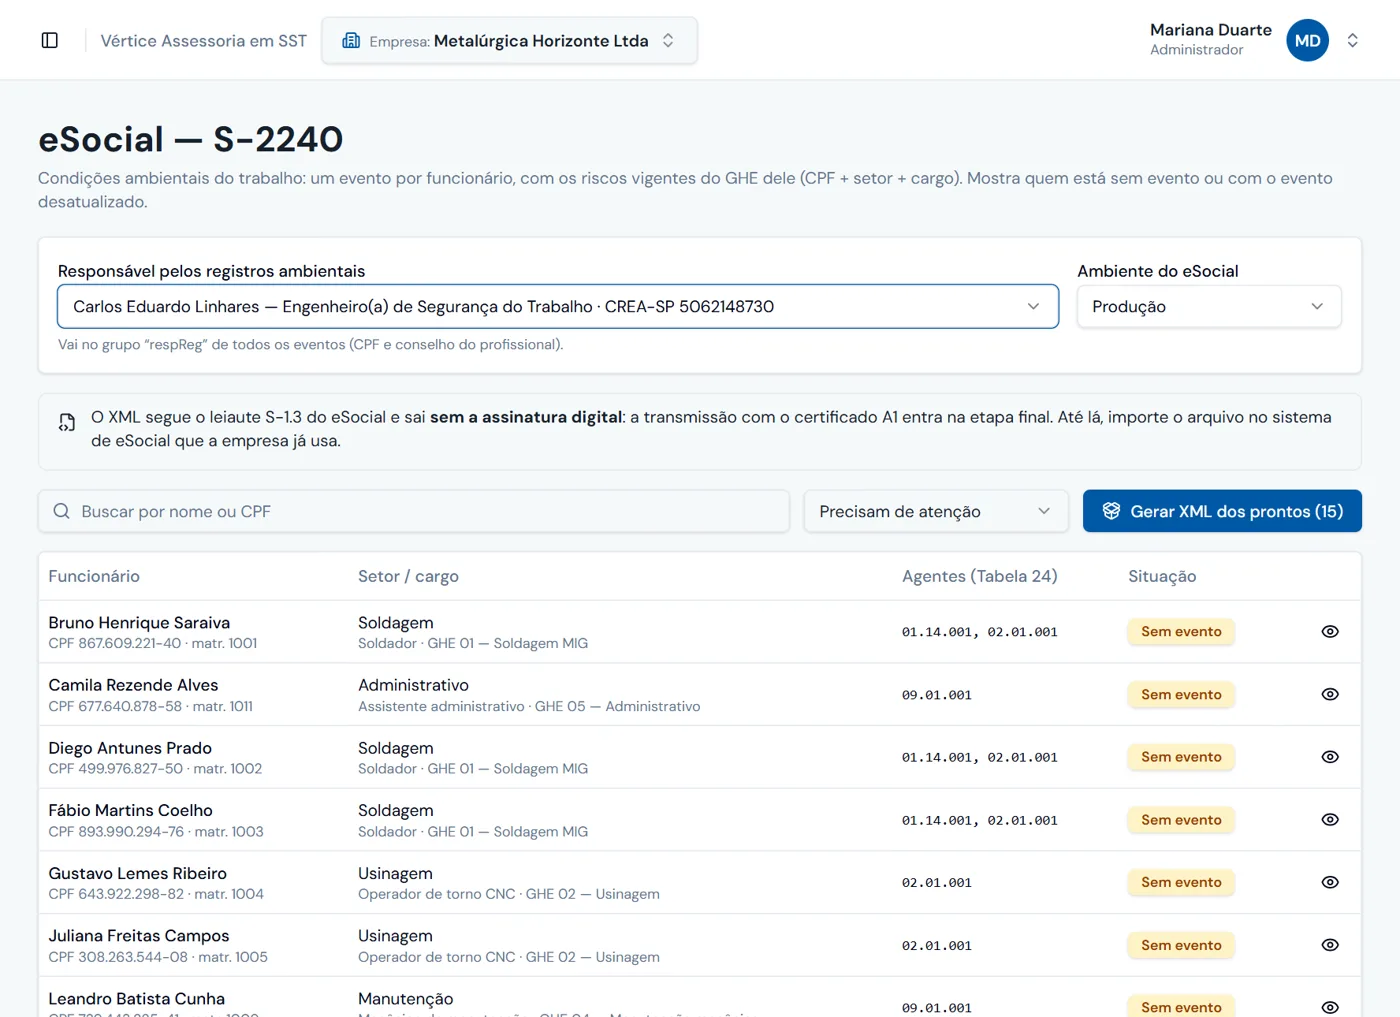View Camila Rezende Alves's event details
1400x1017 pixels.
click(1330, 694)
